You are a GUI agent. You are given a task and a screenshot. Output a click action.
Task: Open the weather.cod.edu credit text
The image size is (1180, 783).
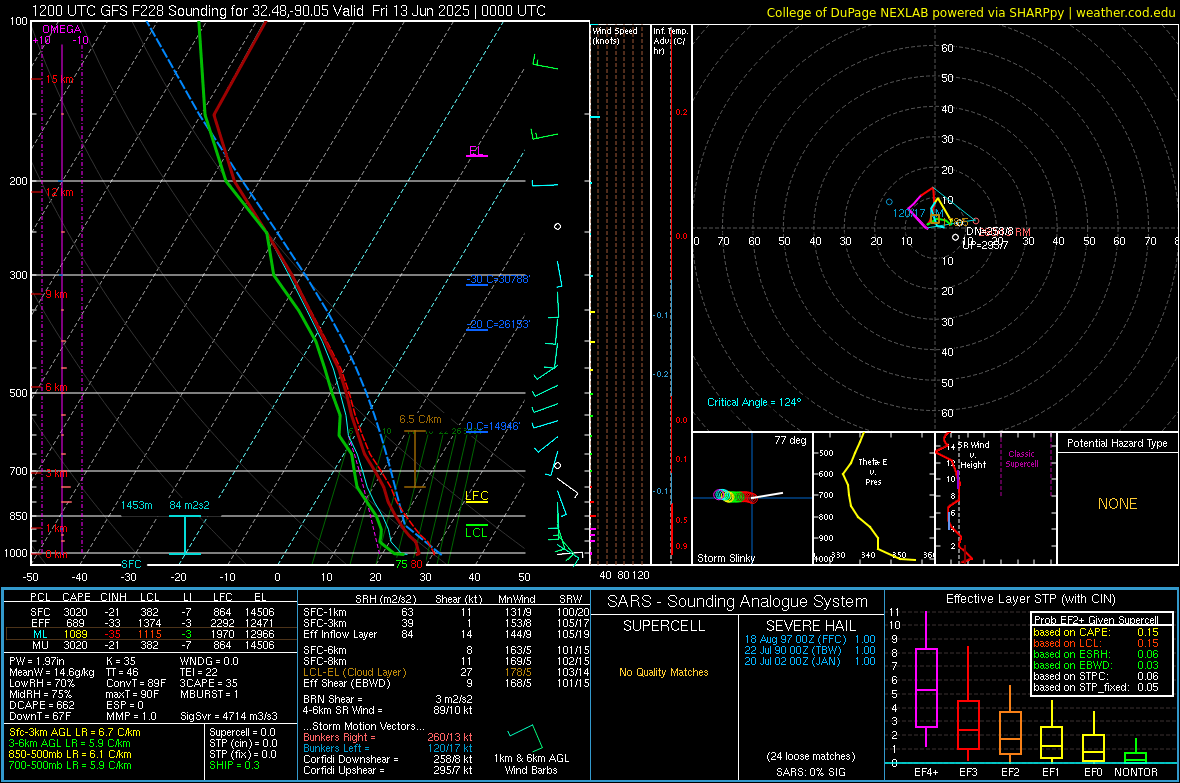pyautogui.click(x=1125, y=13)
